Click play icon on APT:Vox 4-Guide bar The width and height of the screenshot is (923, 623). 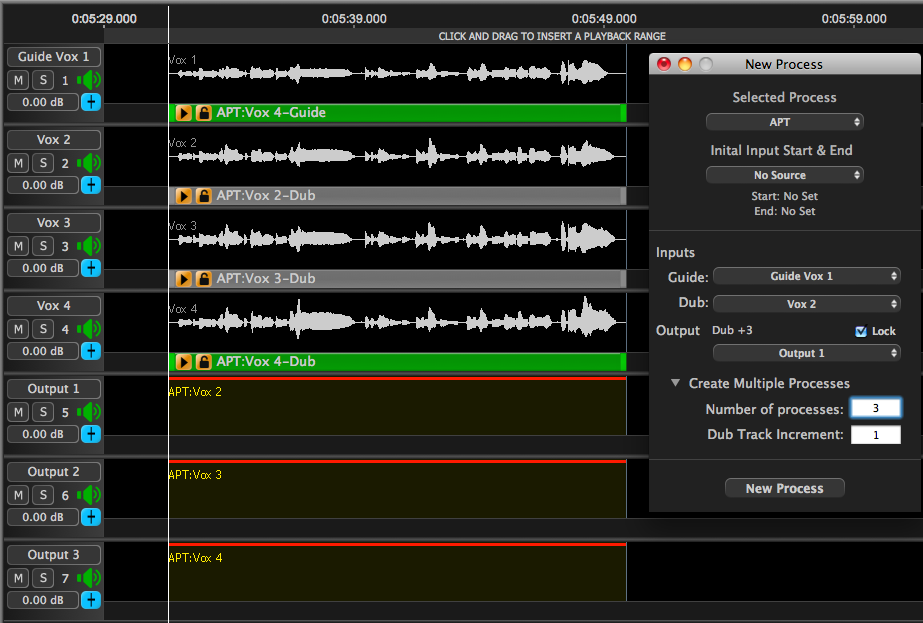[184, 113]
